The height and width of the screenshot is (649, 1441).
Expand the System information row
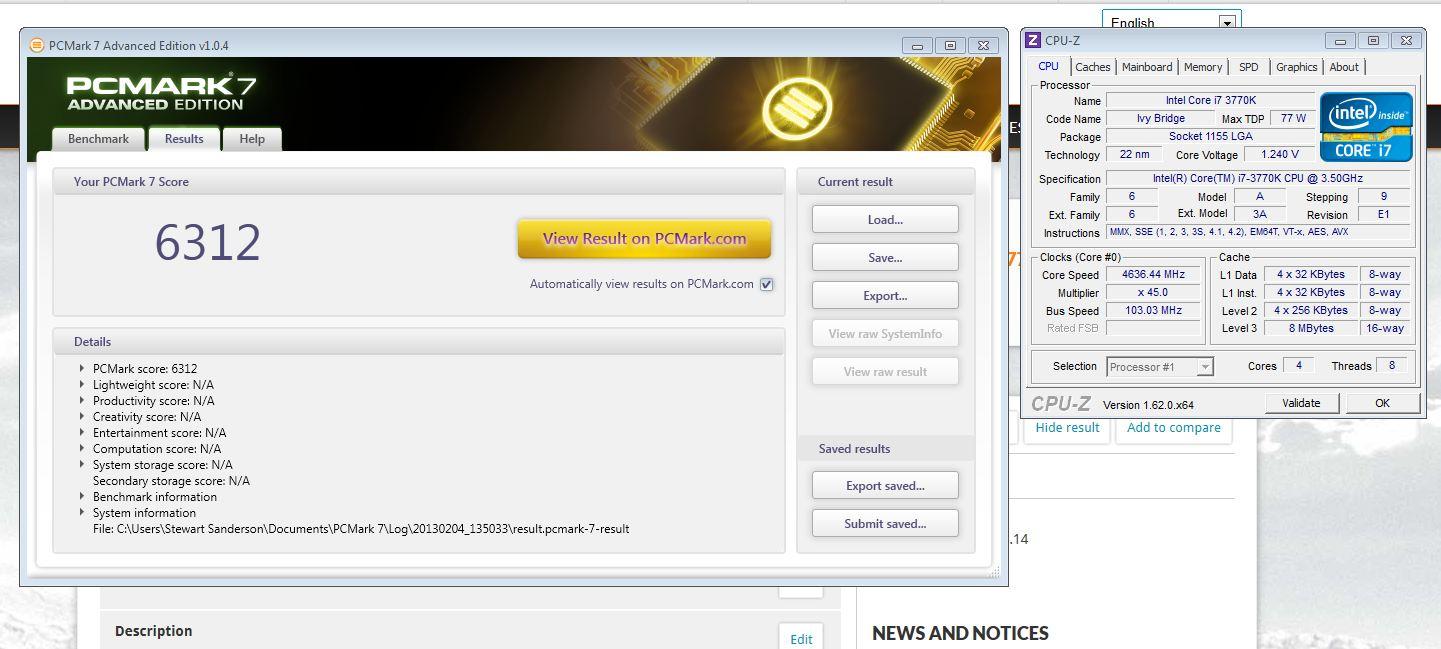tap(82, 512)
